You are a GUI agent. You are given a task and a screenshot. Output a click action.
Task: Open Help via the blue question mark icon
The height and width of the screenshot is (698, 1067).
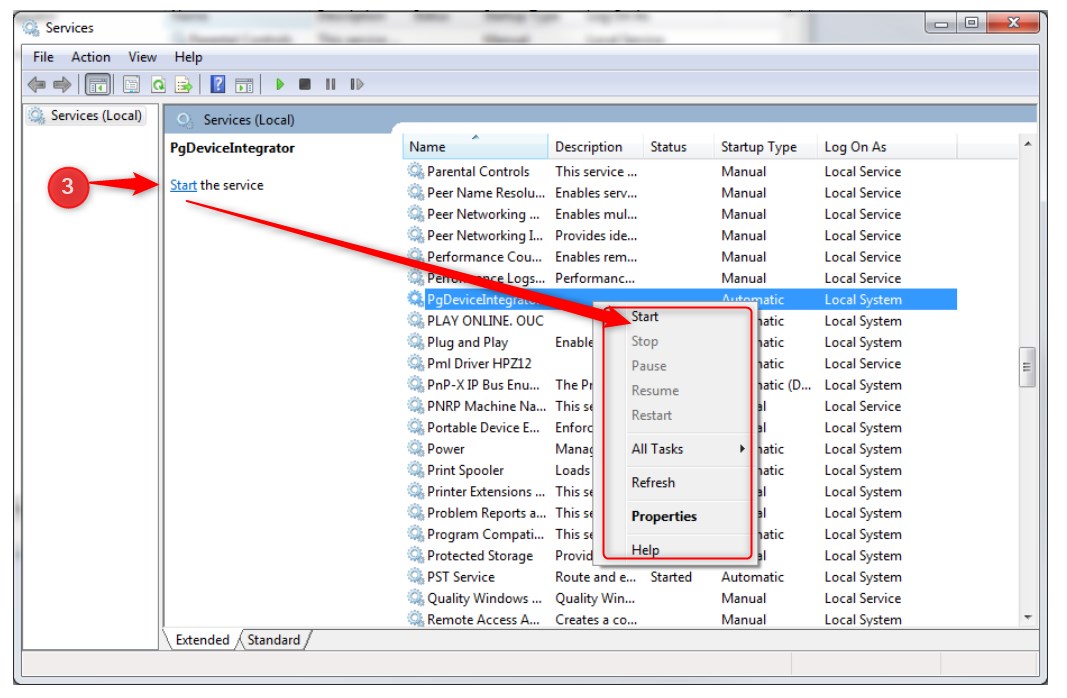[217, 85]
